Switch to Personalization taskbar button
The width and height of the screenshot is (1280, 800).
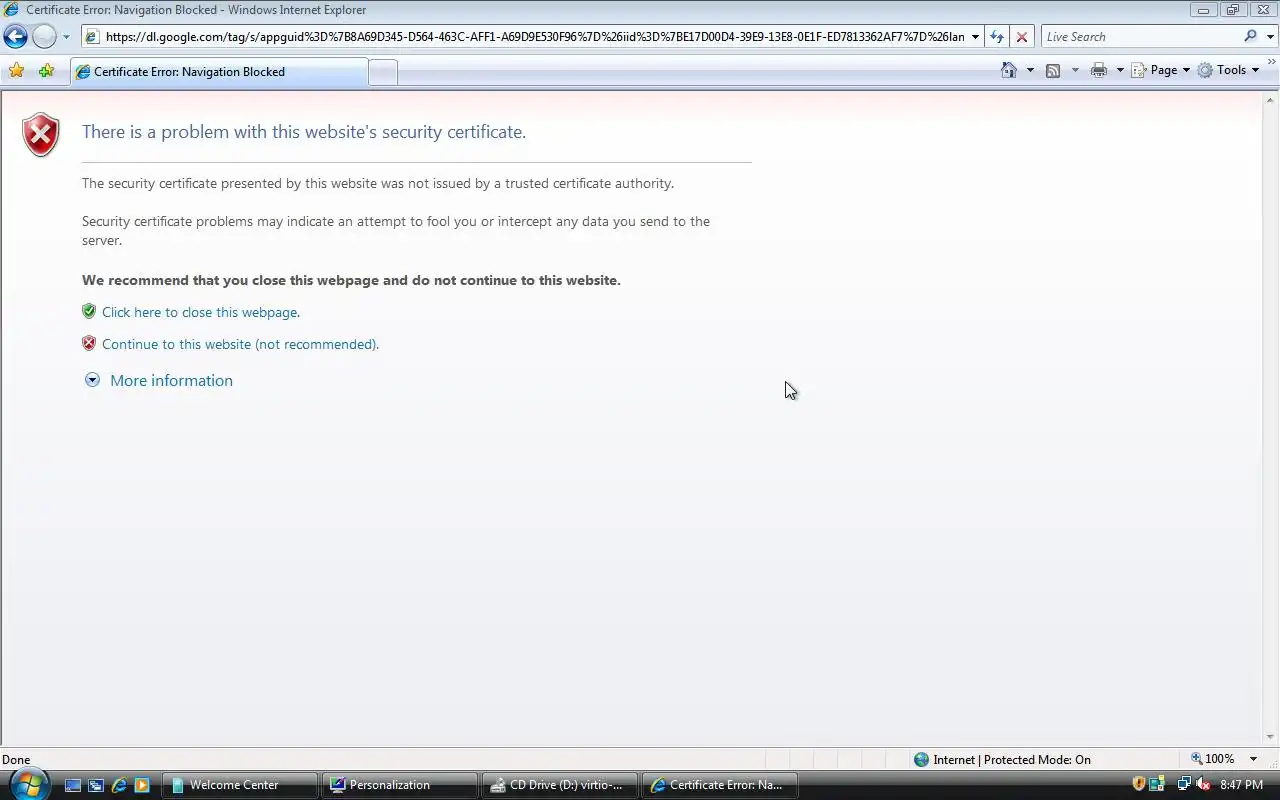click(400, 785)
